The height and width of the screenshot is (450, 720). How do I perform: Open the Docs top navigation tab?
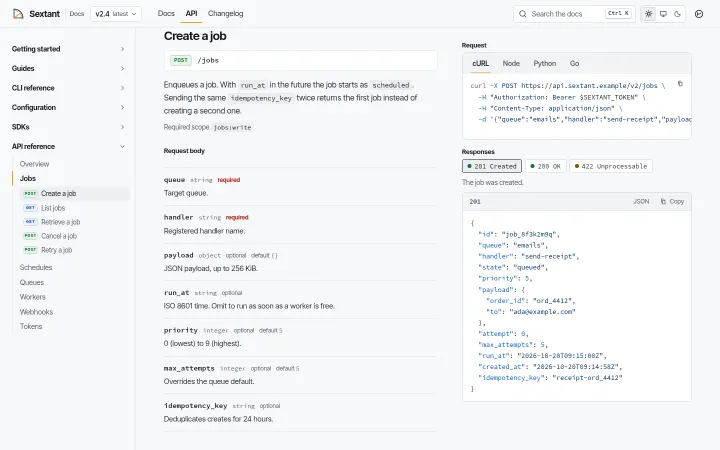[166, 14]
